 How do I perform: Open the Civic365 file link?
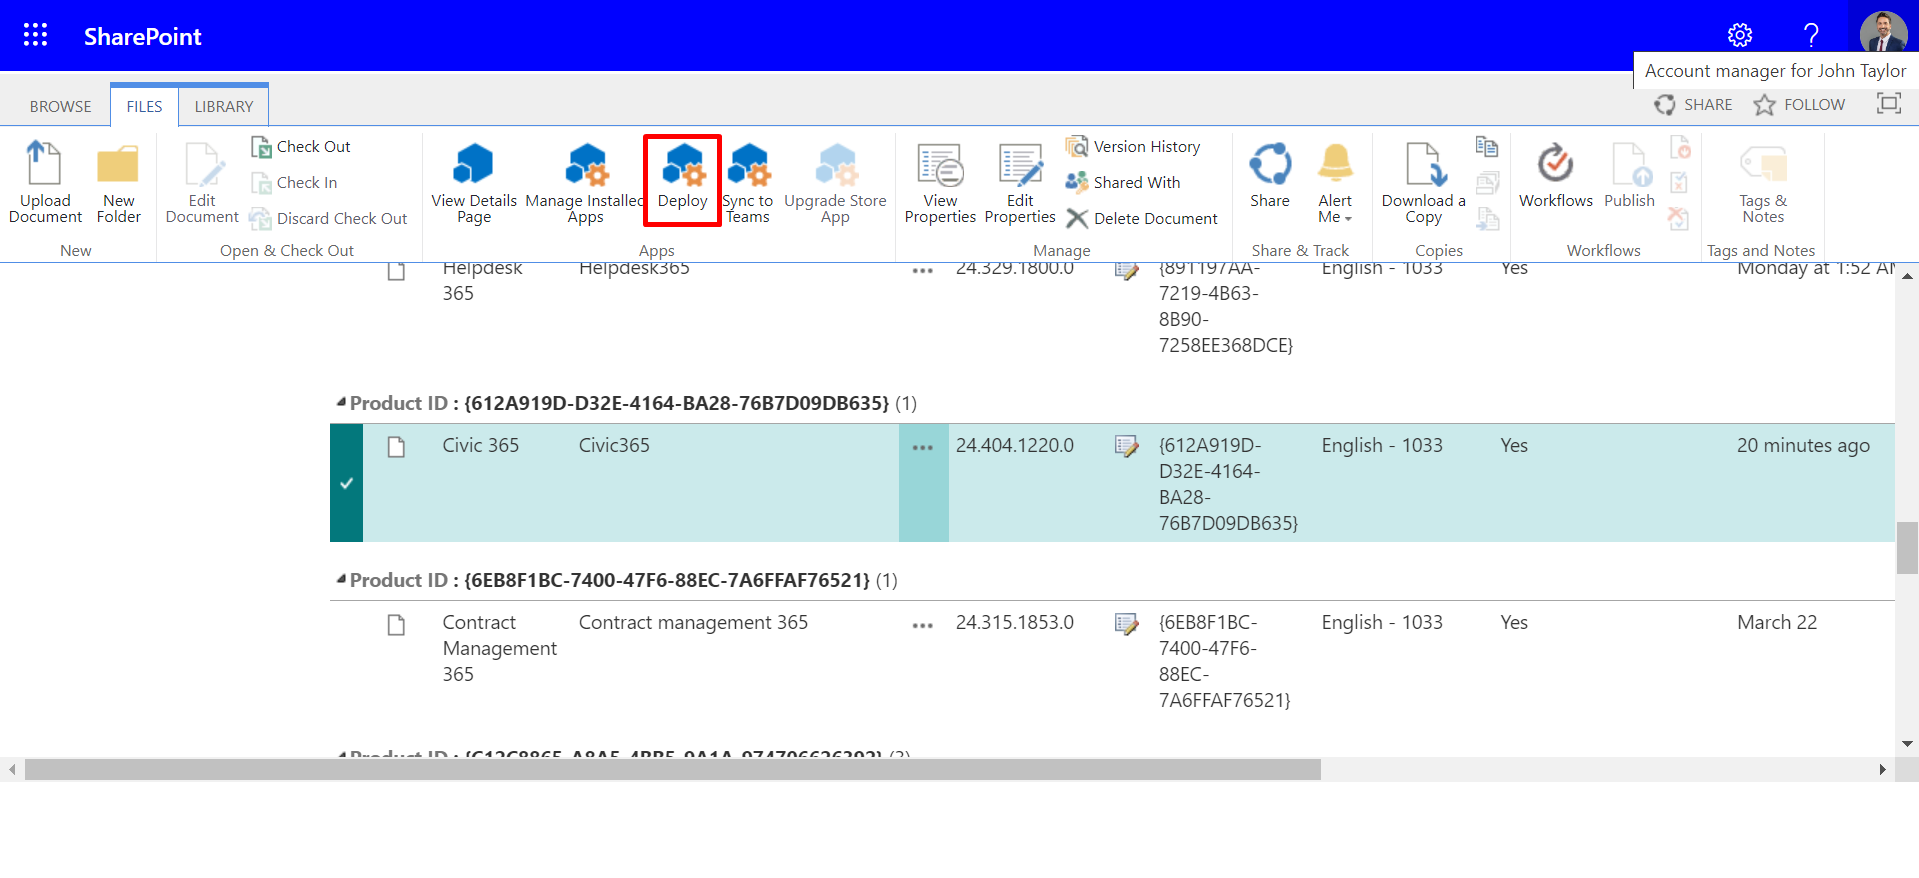click(614, 445)
